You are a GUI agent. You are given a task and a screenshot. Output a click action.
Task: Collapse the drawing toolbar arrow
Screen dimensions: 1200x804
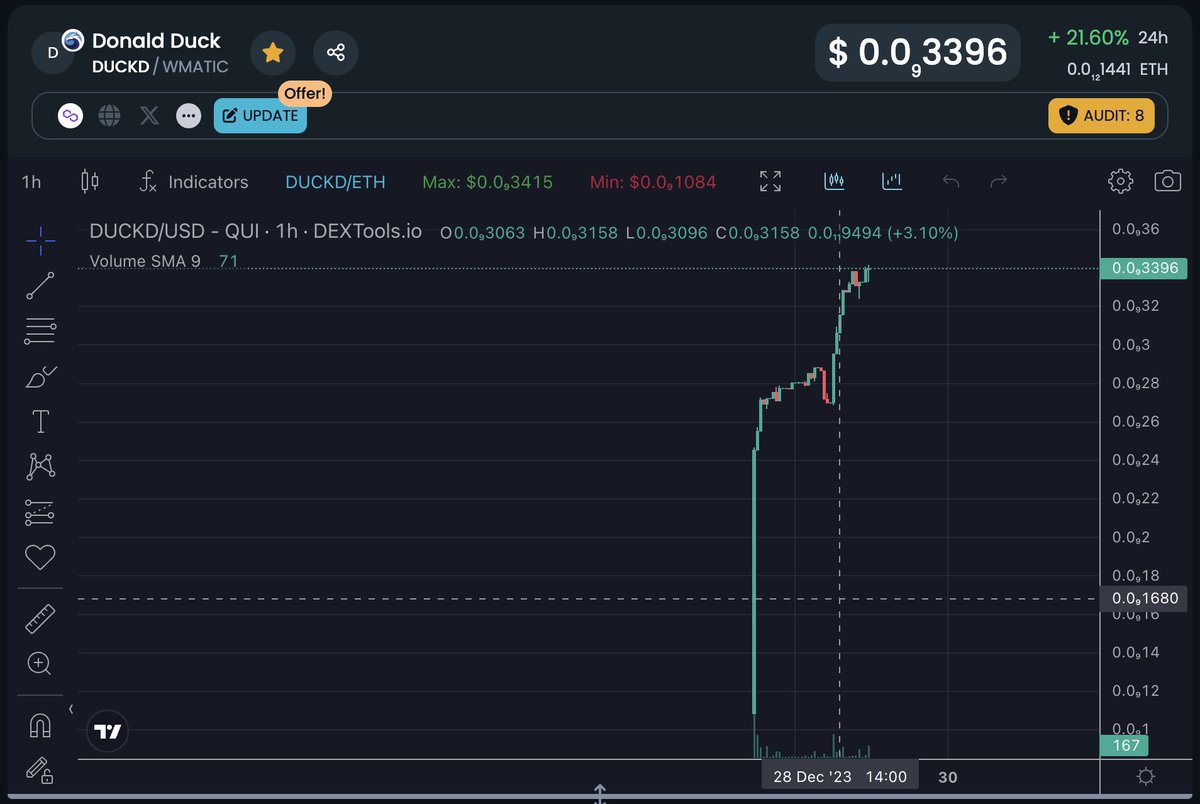click(70, 709)
